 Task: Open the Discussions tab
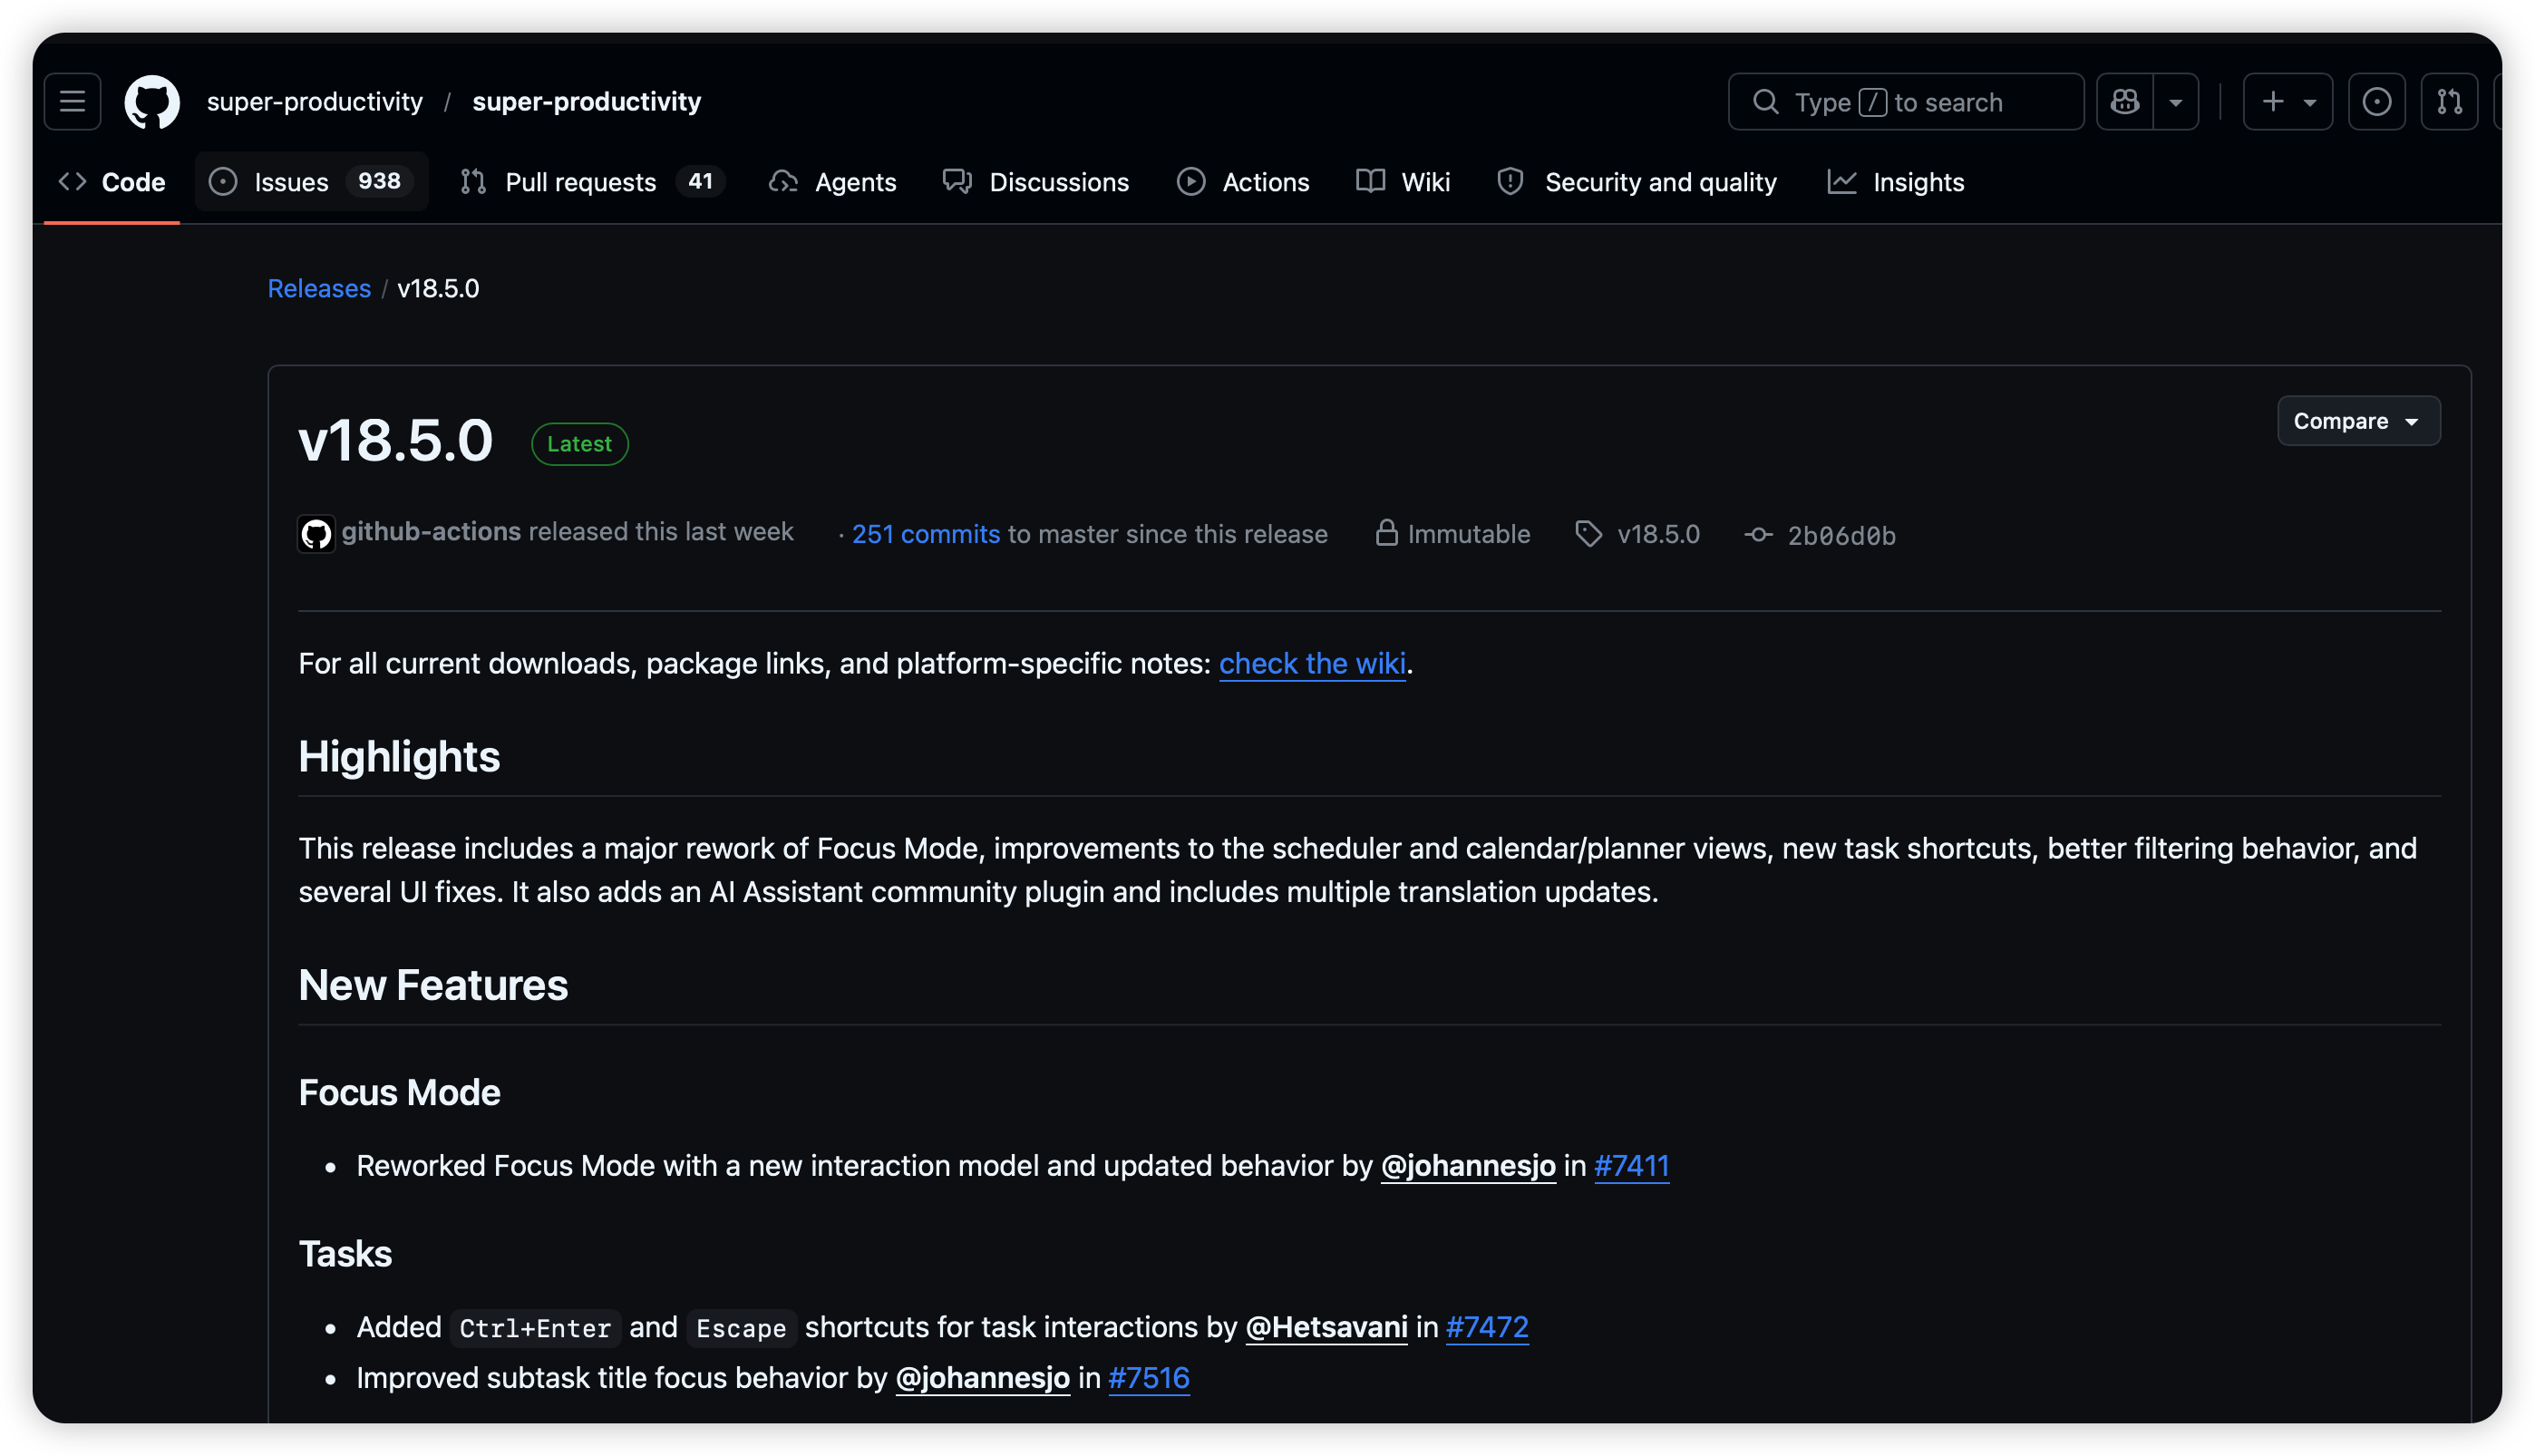tap(1036, 182)
